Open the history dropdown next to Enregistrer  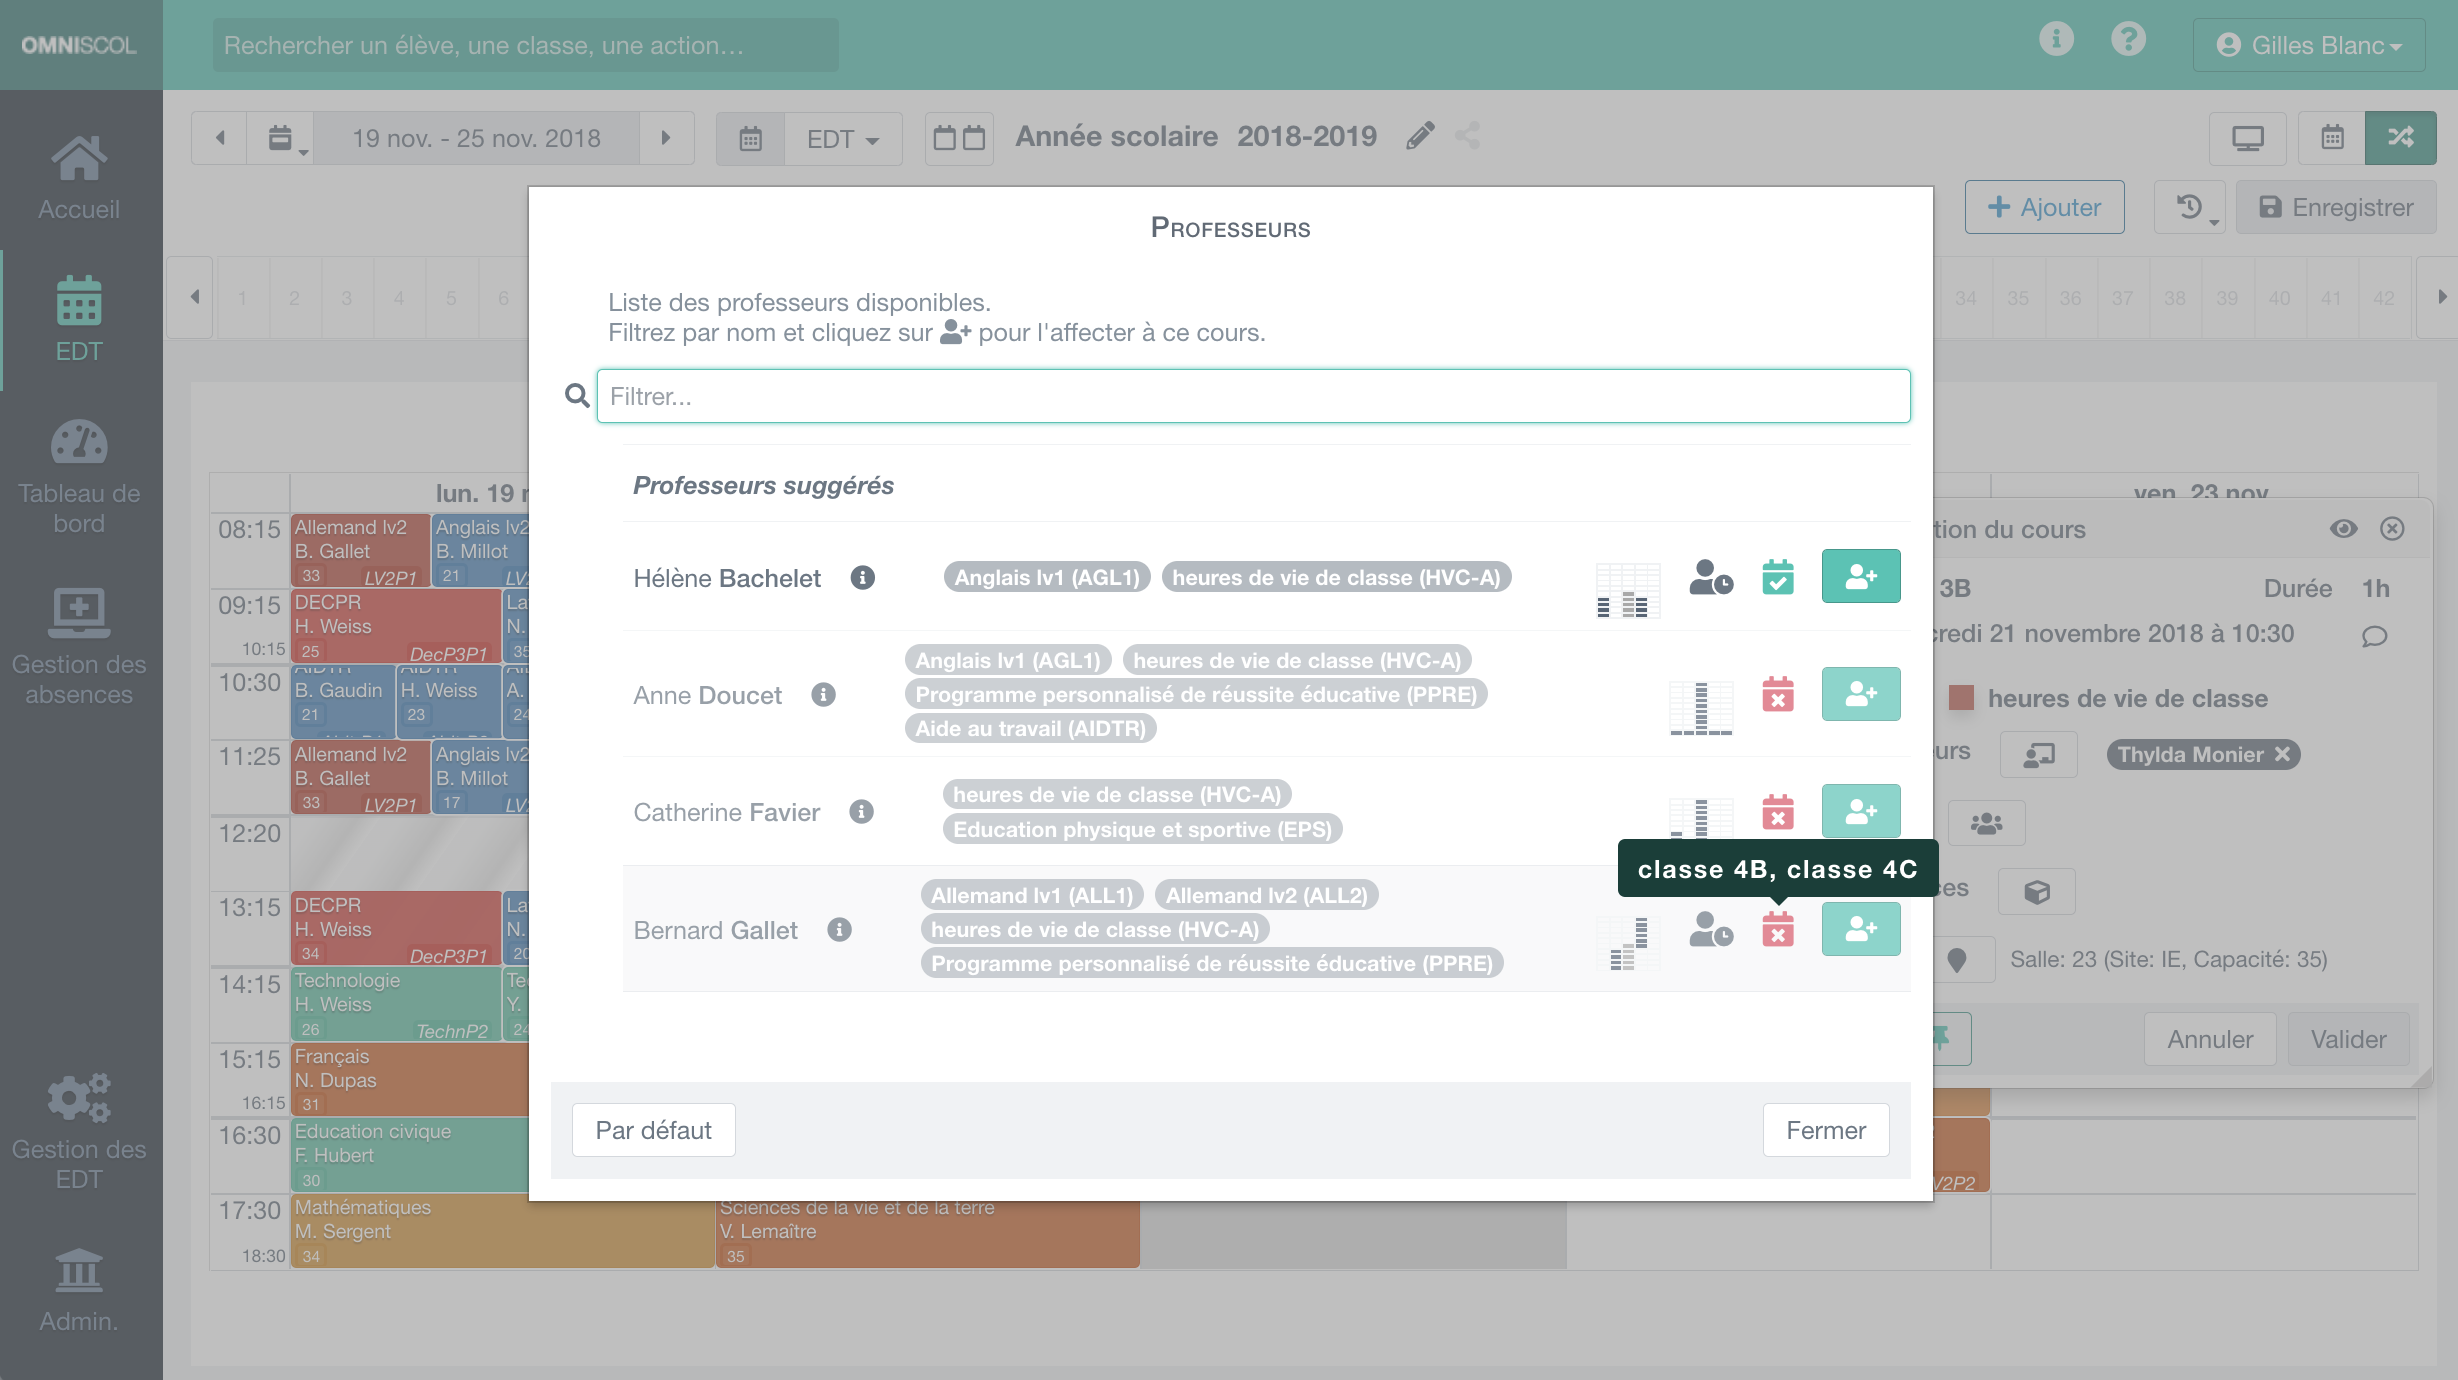[x=2190, y=208]
